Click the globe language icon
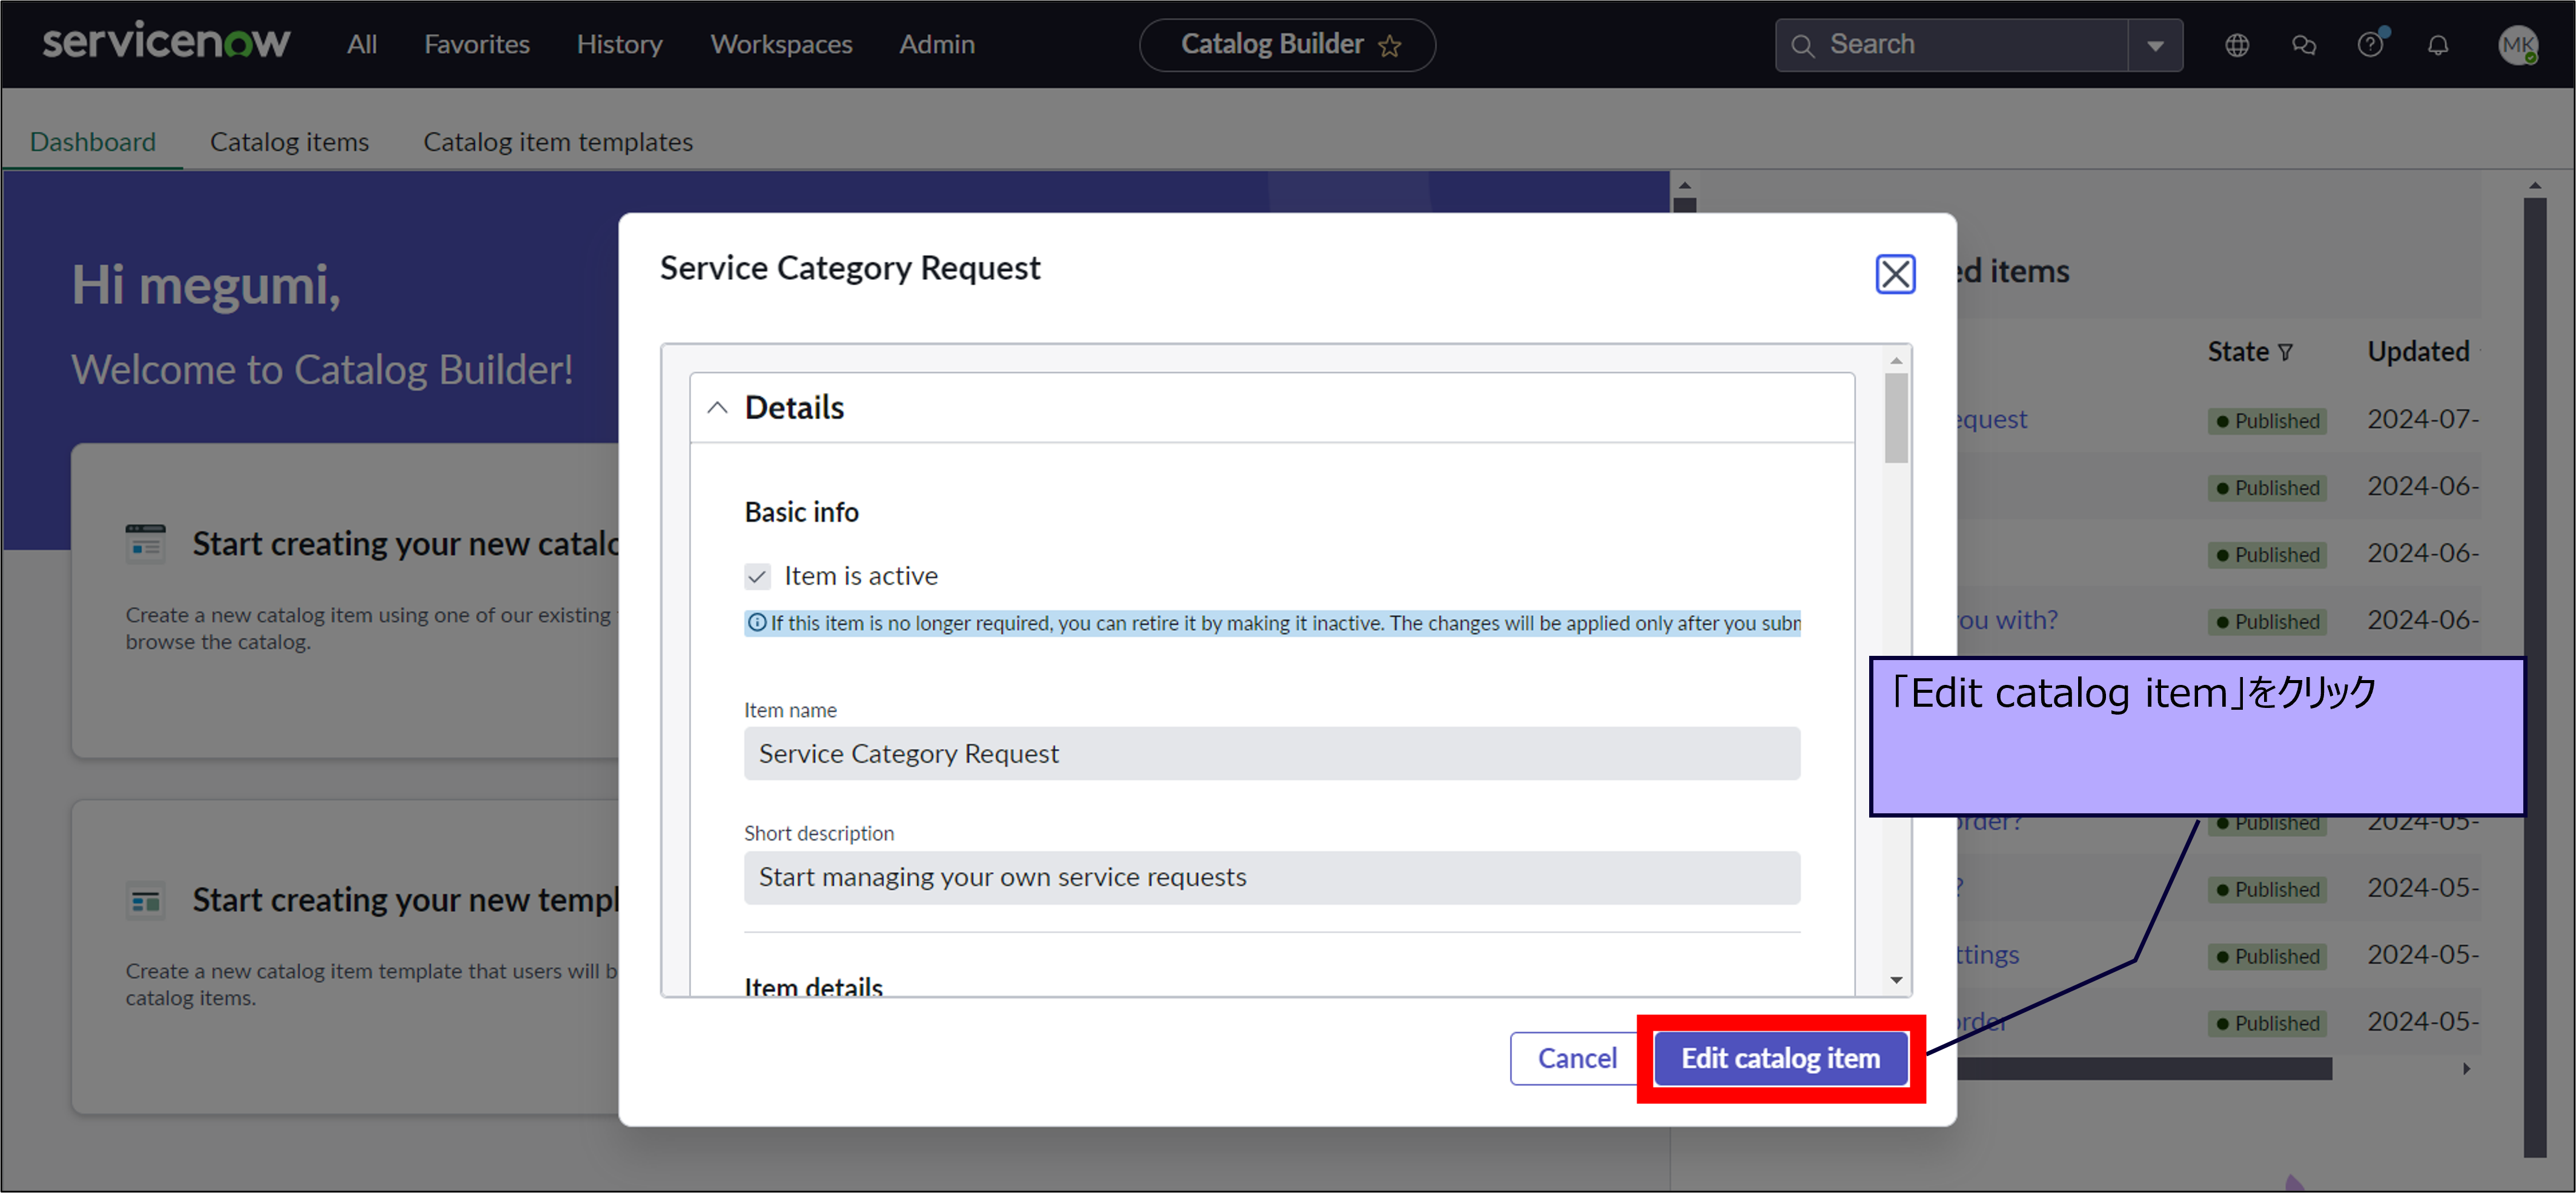 click(2236, 45)
